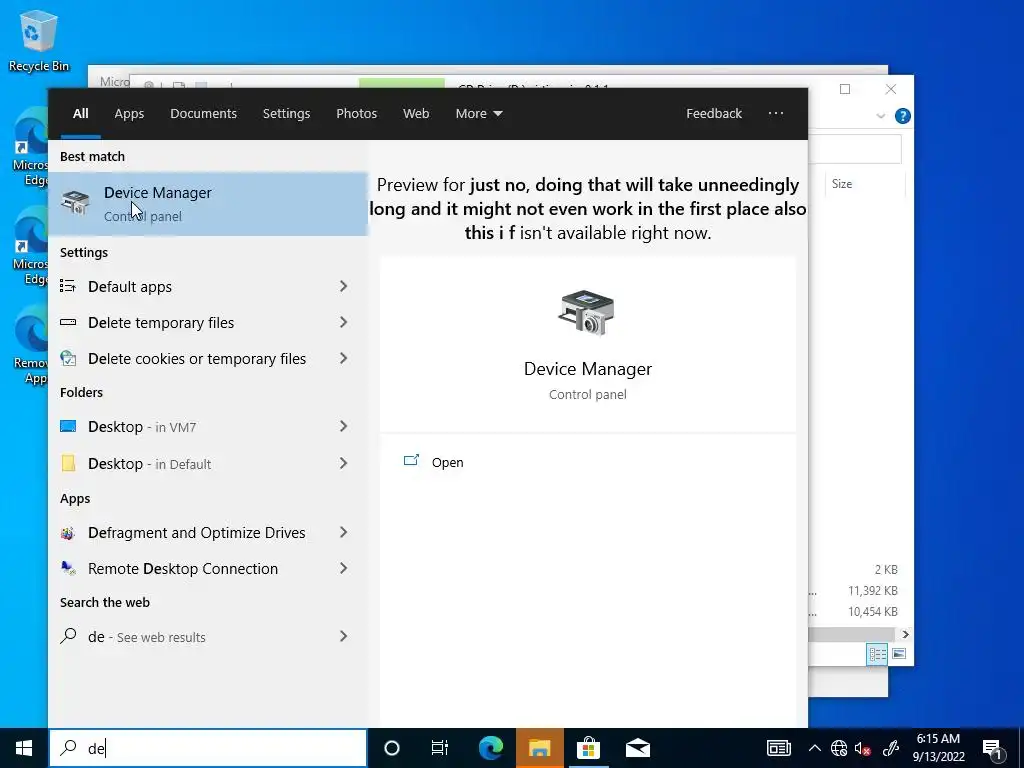Screen dimensions: 1024x768
Task: Click the search box containing de
Action: click(x=208, y=748)
